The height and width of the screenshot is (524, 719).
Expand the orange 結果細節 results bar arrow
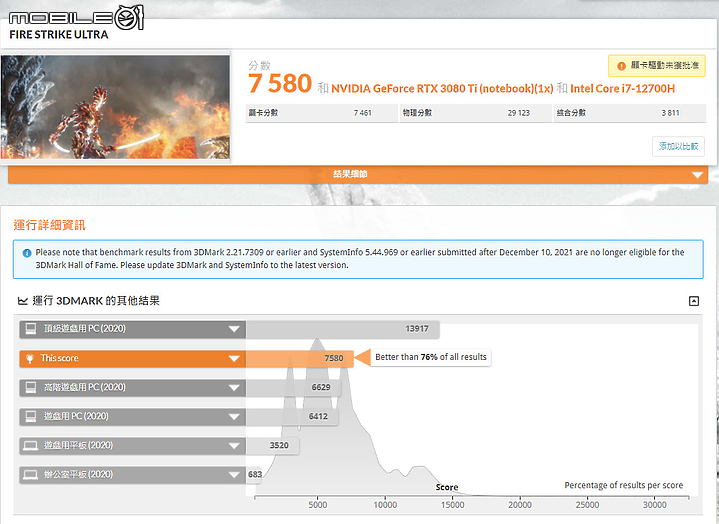[697, 175]
